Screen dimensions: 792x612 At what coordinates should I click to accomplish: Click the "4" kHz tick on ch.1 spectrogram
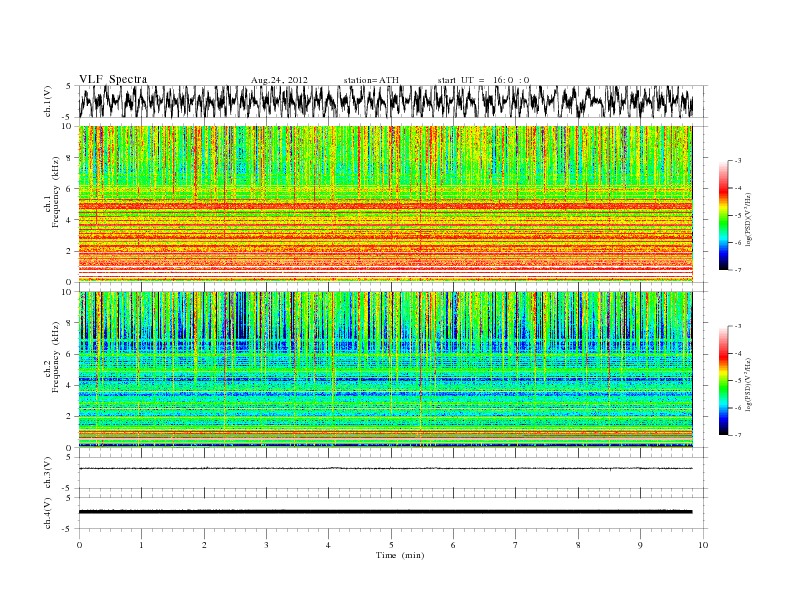(69, 220)
